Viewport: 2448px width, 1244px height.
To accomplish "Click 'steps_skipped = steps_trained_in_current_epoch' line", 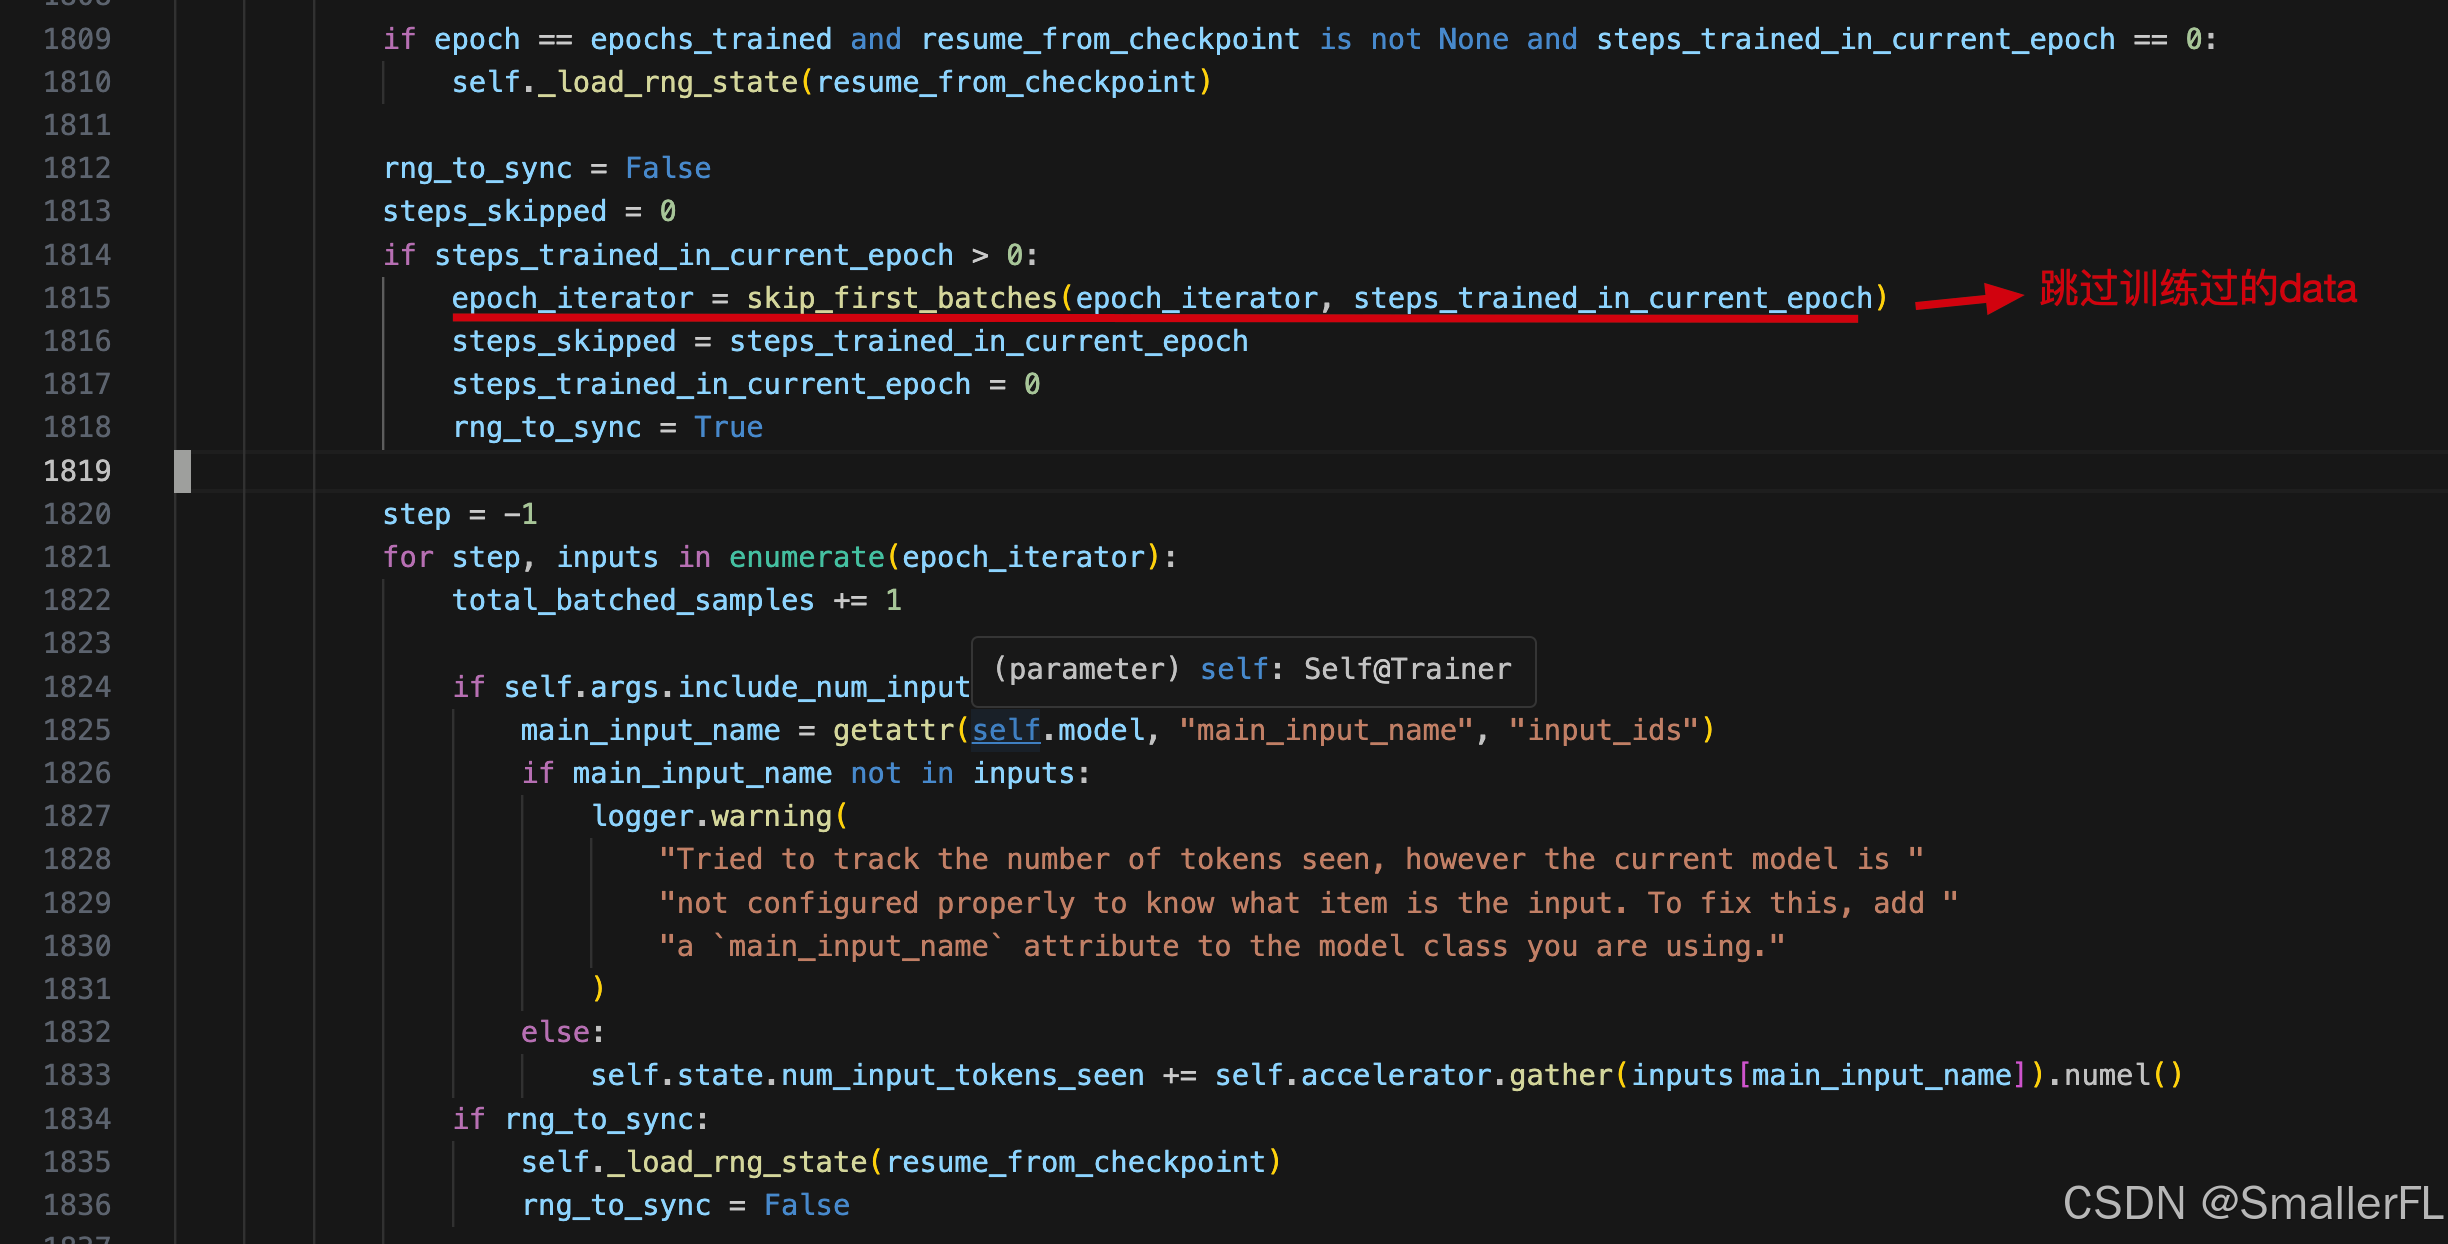I will 850,341.
